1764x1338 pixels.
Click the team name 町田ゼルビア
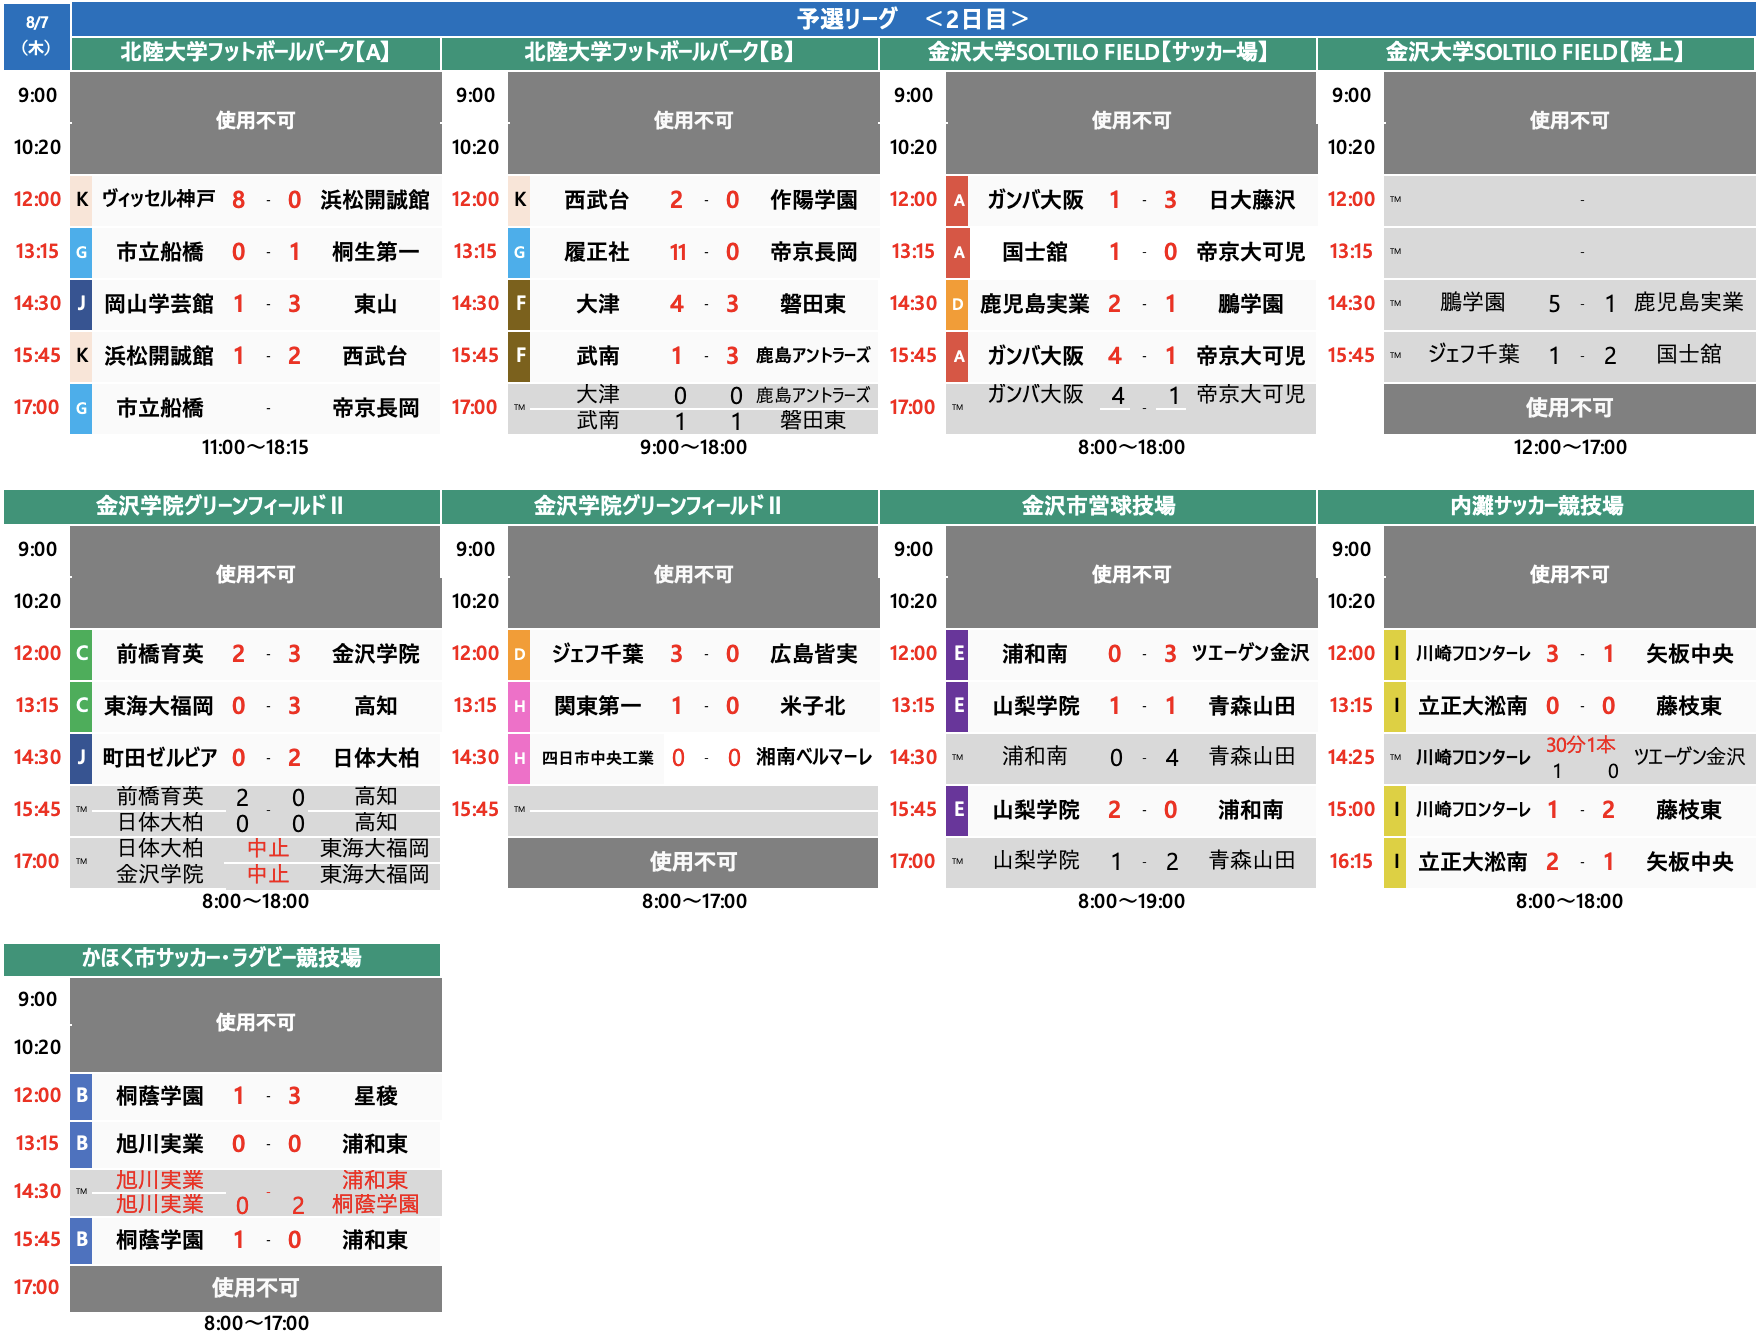(x=159, y=758)
